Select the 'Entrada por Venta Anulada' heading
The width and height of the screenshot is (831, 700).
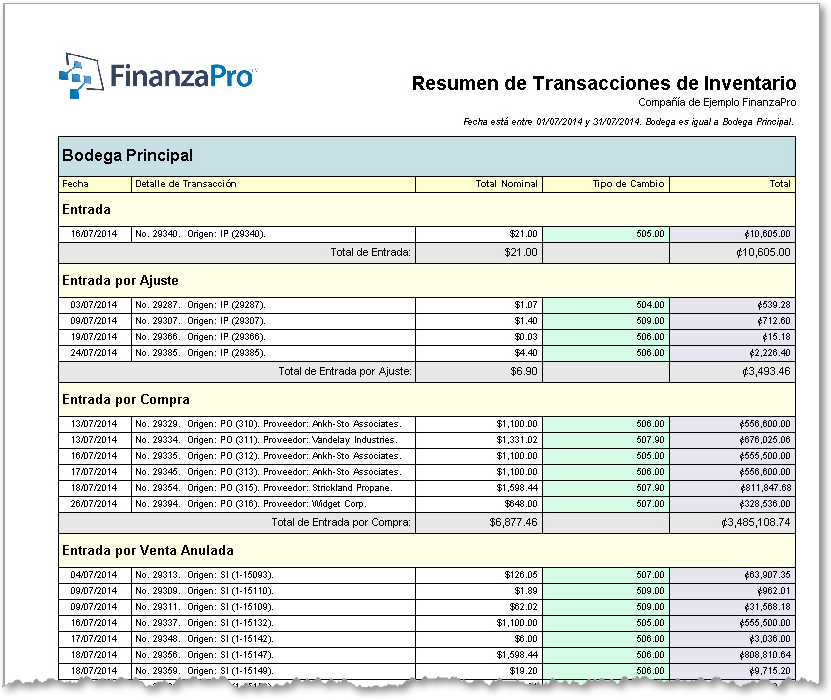(148, 551)
